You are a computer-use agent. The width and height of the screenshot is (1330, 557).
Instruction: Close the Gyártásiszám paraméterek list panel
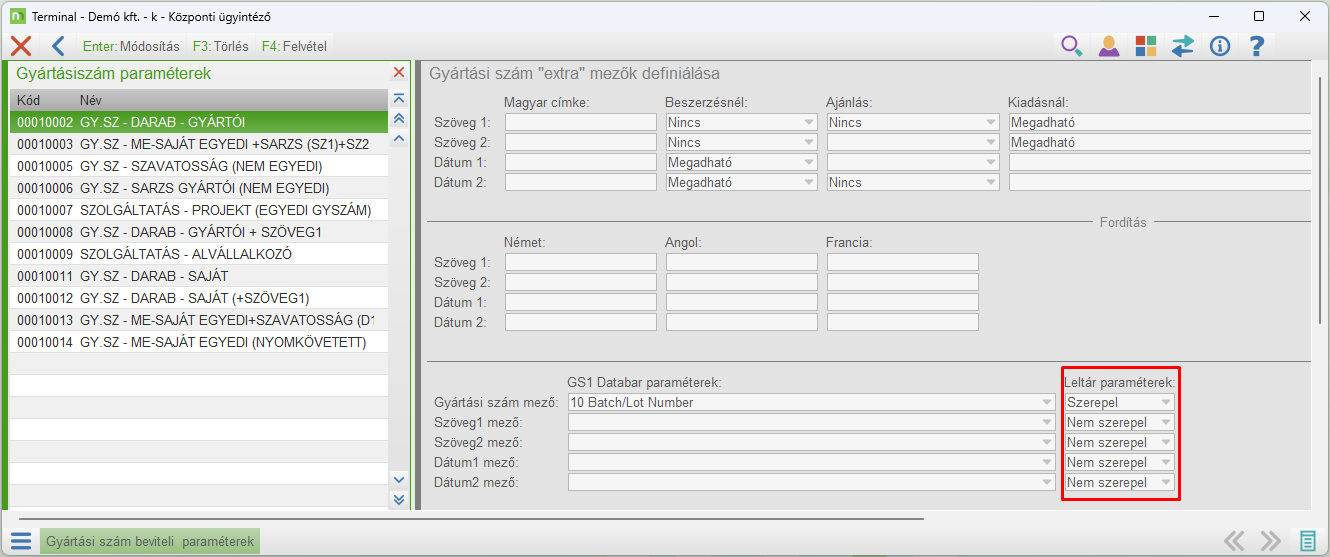click(x=399, y=73)
